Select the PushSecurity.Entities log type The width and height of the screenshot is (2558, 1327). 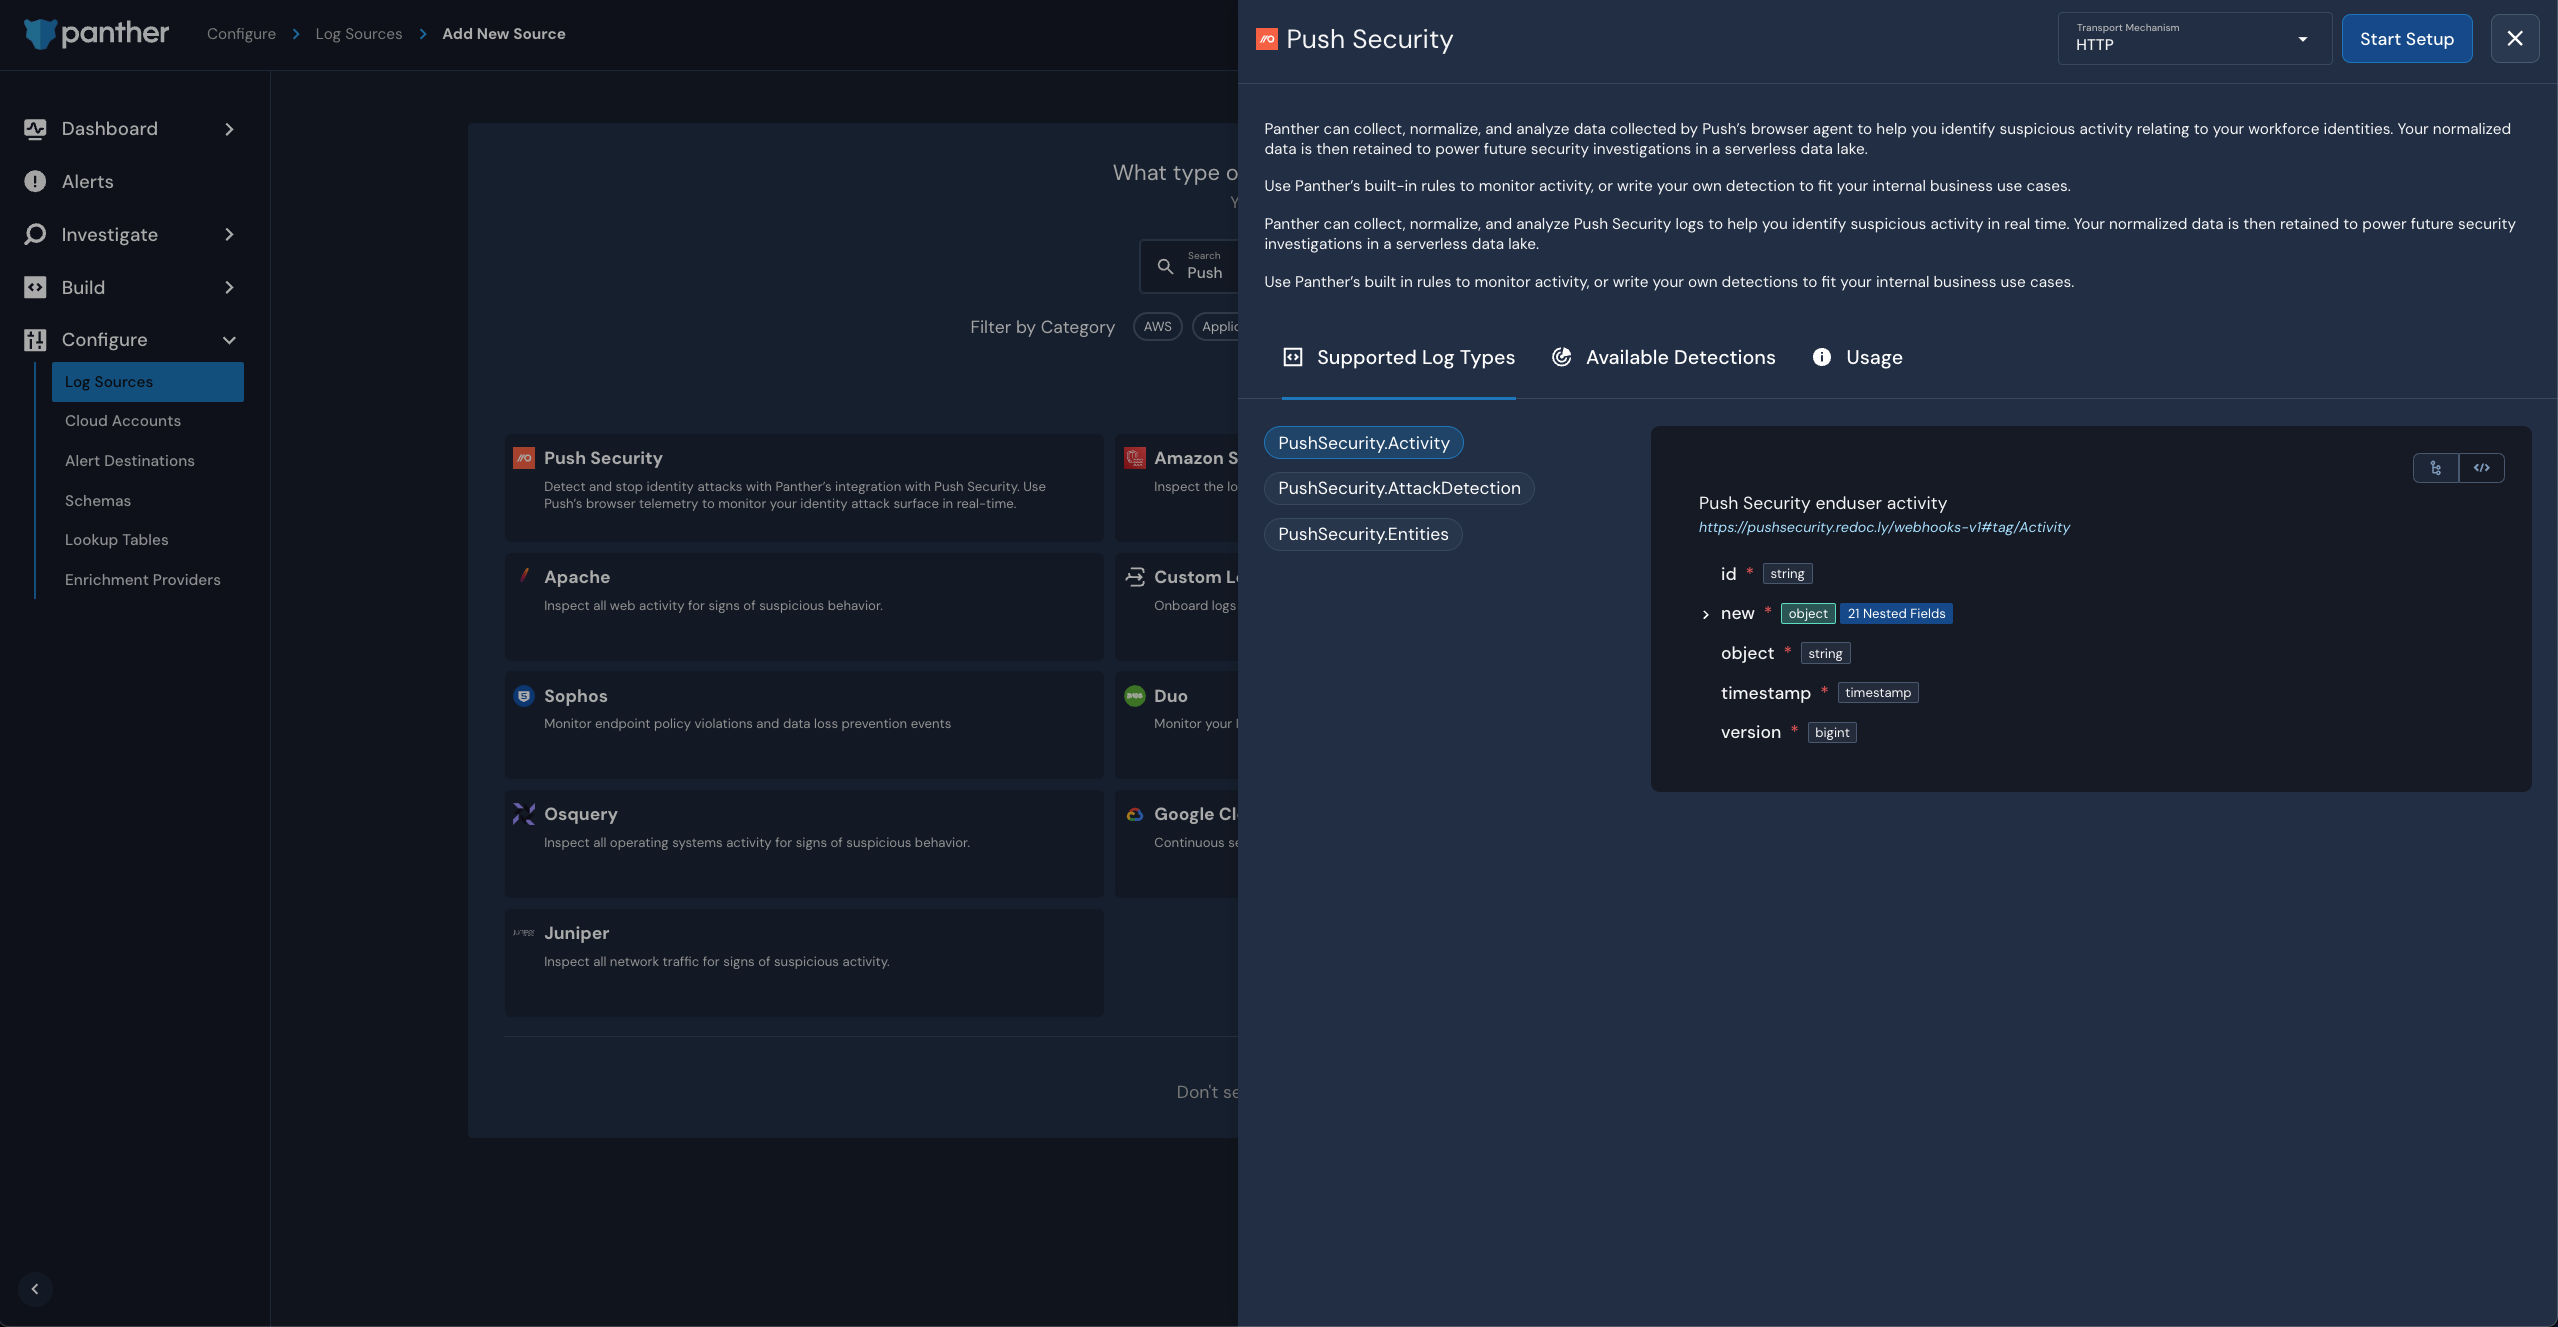tap(1363, 534)
